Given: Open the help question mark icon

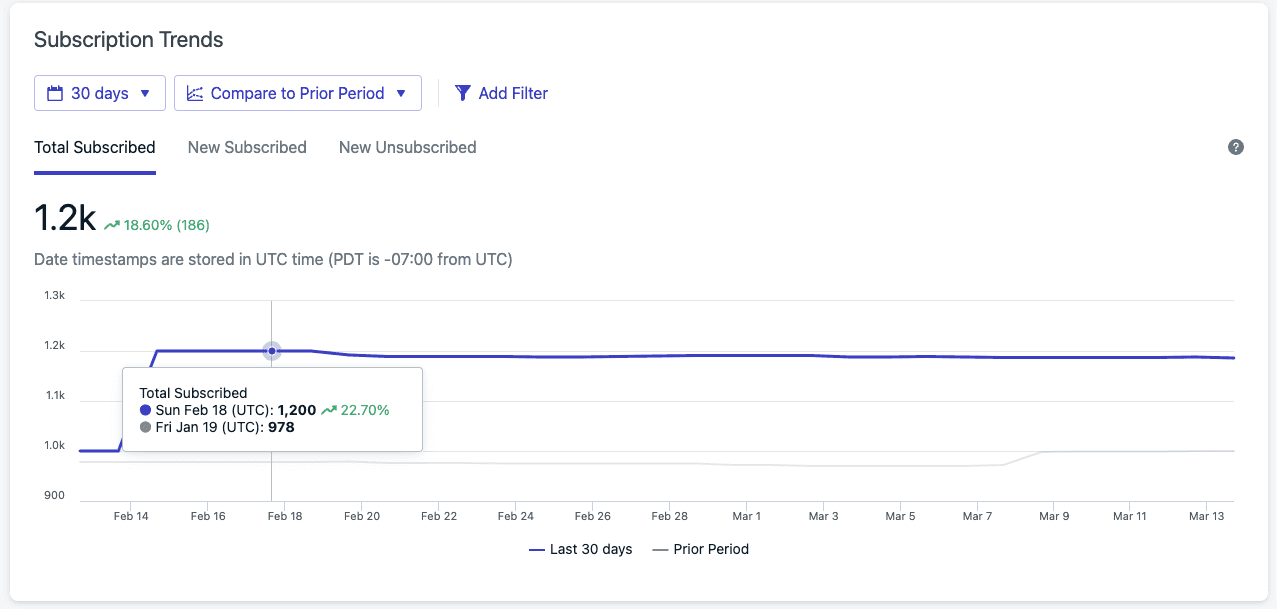Looking at the screenshot, I should click(x=1236, y=147).
